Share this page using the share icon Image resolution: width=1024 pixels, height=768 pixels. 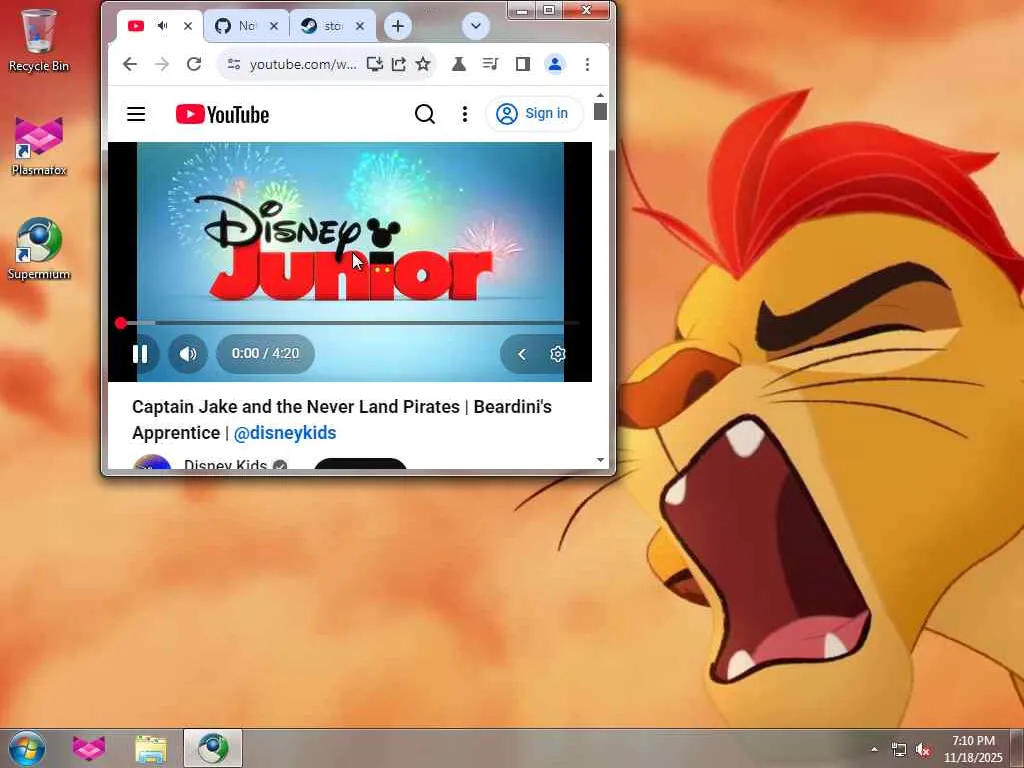click(398, 64)
